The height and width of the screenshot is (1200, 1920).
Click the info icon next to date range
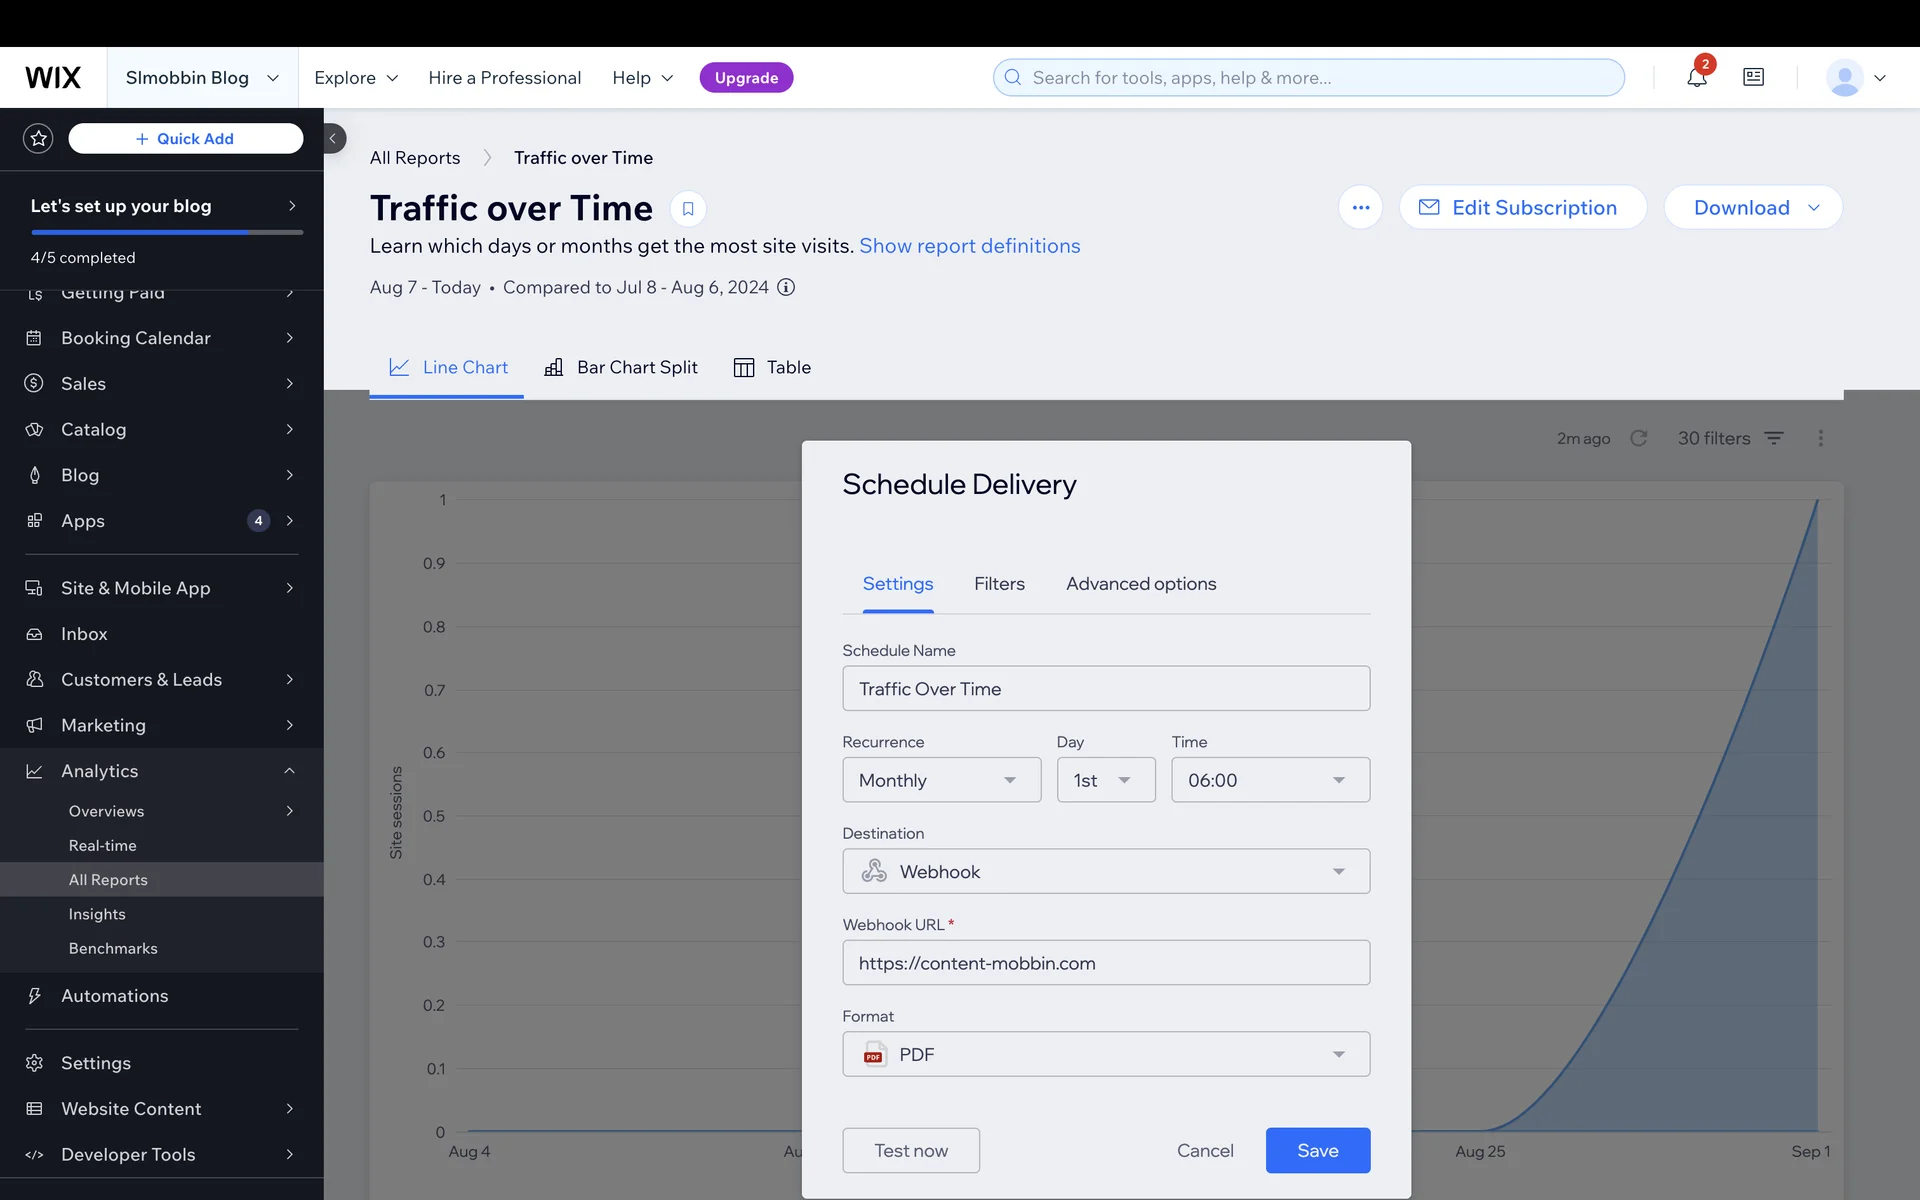pos(787,288)
